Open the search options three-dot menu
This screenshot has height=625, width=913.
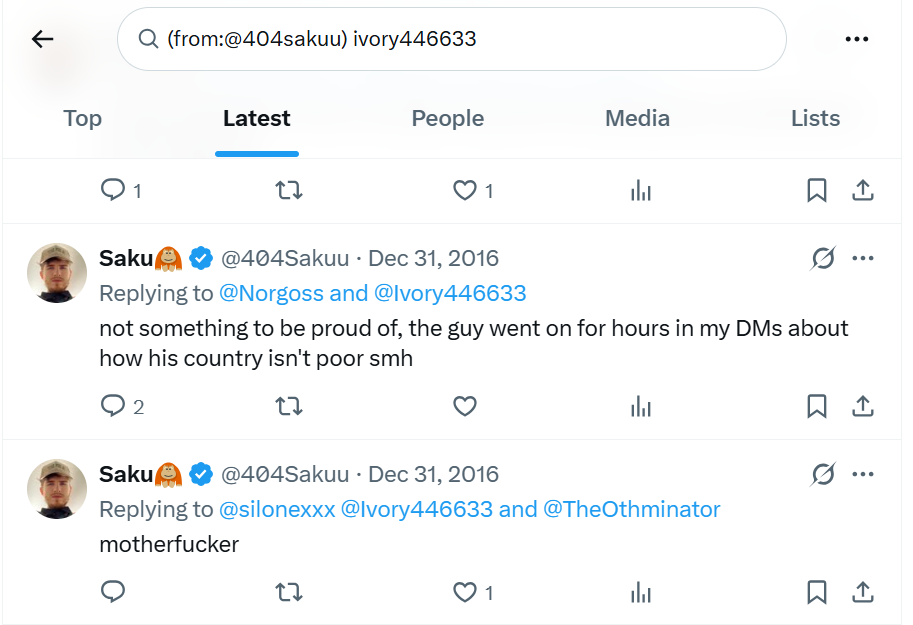pos(856,39)
